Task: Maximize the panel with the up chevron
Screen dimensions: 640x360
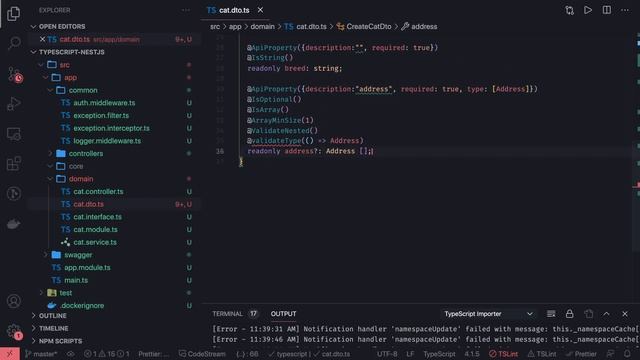Action: [x=607, y=313]
